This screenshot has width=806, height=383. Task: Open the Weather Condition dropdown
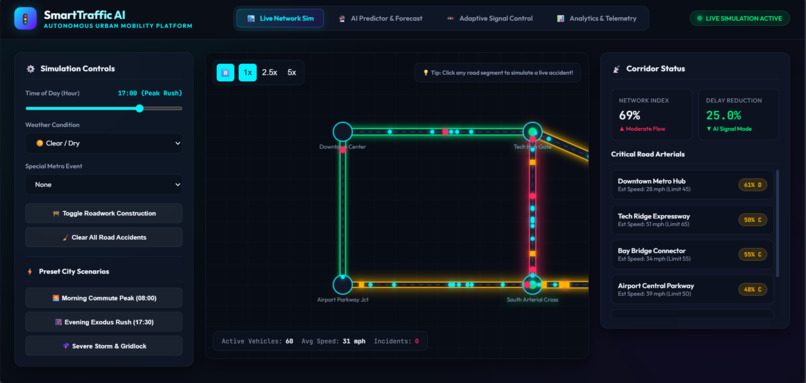(104, 143)
